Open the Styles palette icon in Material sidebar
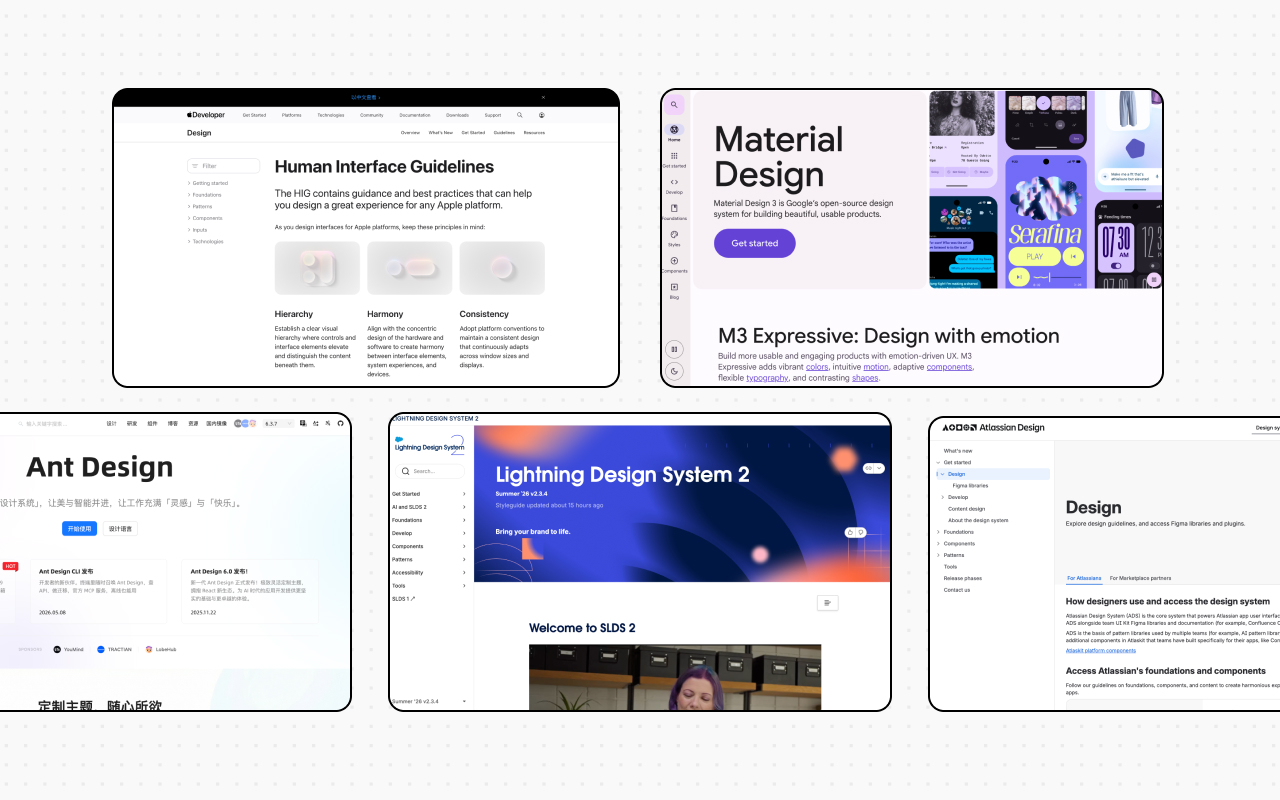 pos(674,235)
